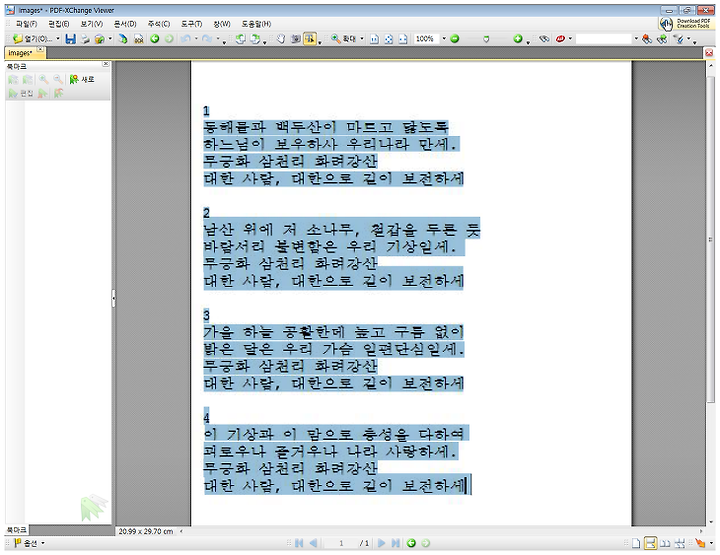Toggle the Select Text tool

[310, 39]
